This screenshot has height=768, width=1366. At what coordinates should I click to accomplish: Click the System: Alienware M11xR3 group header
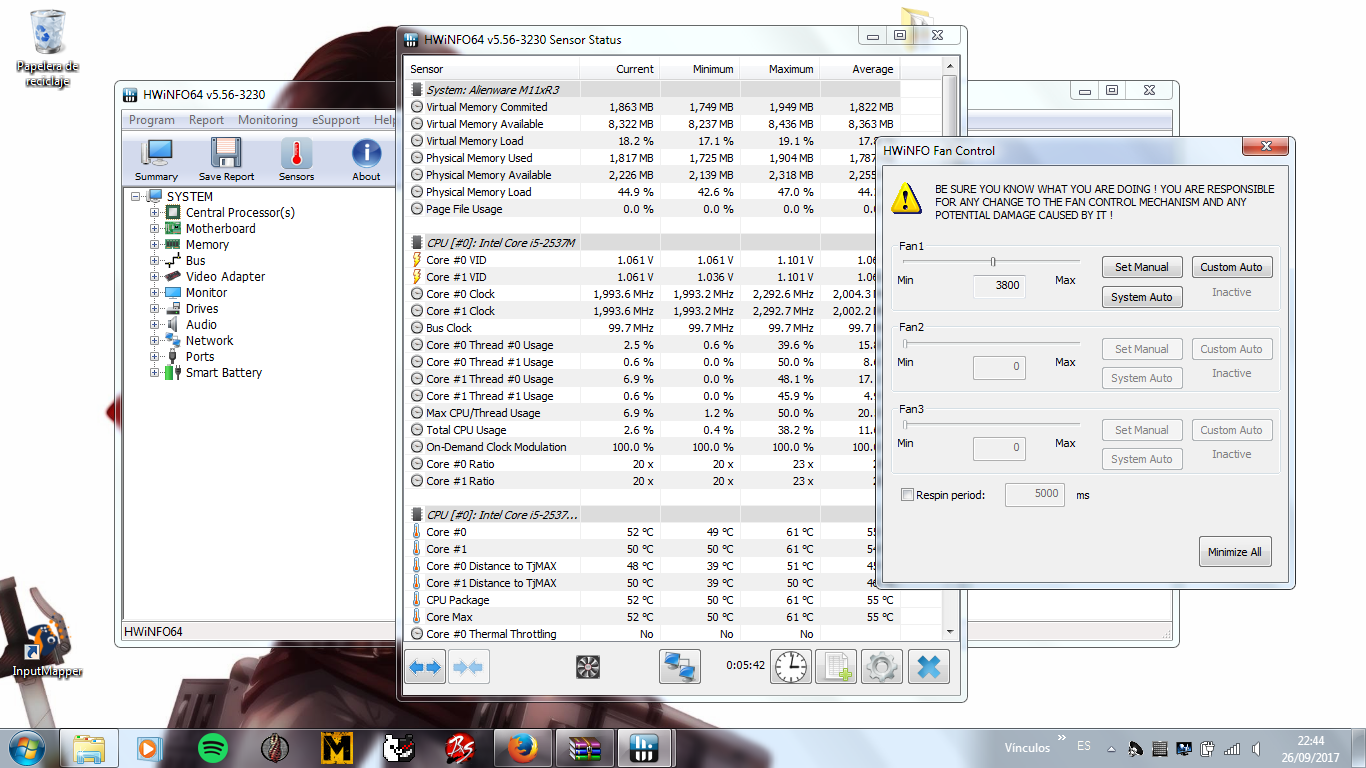pyautogui.click(x=654, y=90)
